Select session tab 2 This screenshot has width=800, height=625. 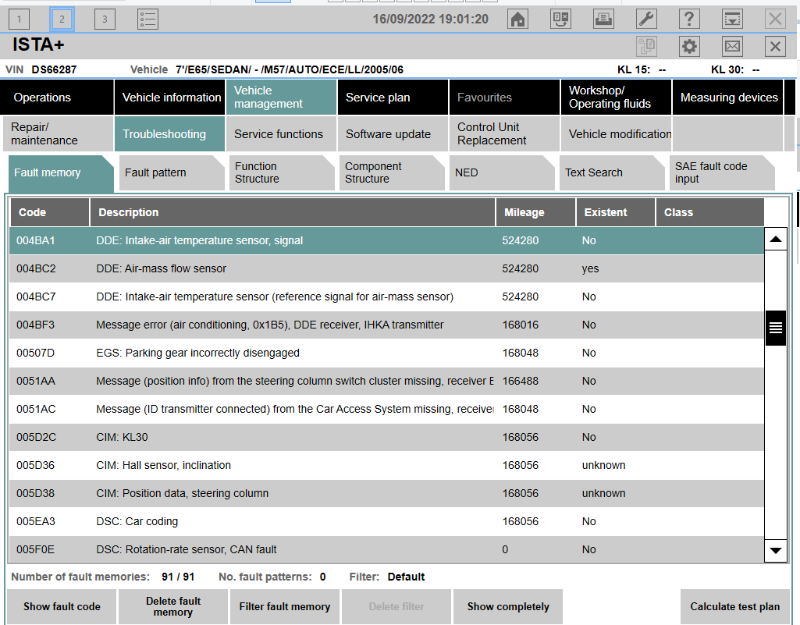62,19
